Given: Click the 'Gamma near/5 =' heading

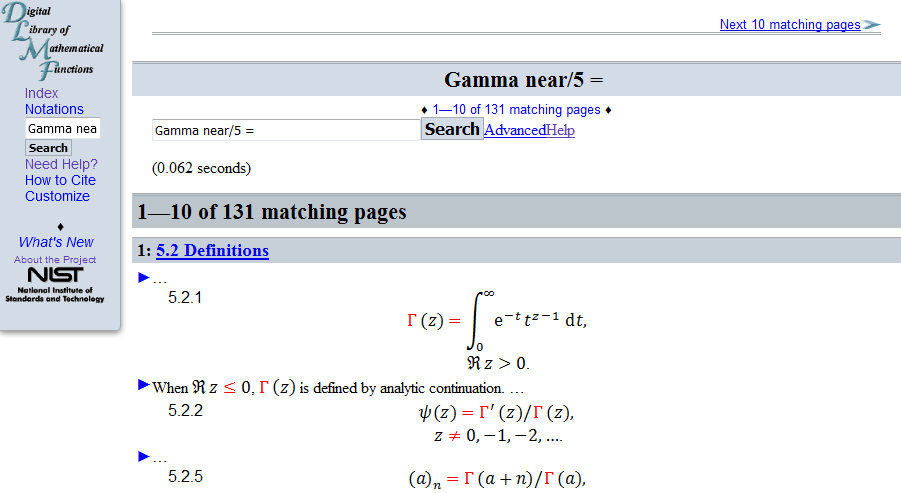Looking at the screenshot, I should point(523,80).
